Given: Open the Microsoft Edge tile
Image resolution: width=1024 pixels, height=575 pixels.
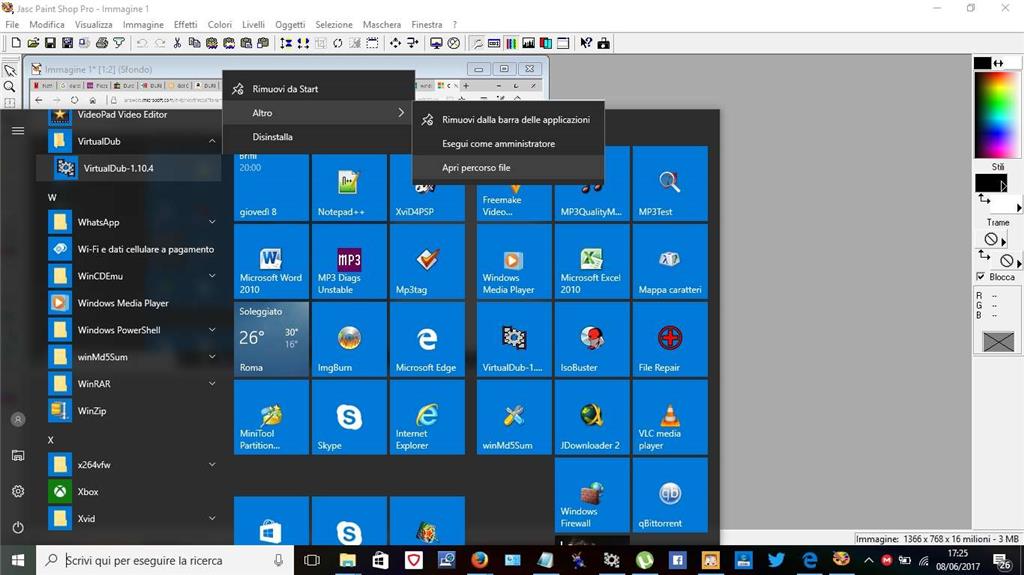Looking at the screenshot, I should tap(427, 339).
